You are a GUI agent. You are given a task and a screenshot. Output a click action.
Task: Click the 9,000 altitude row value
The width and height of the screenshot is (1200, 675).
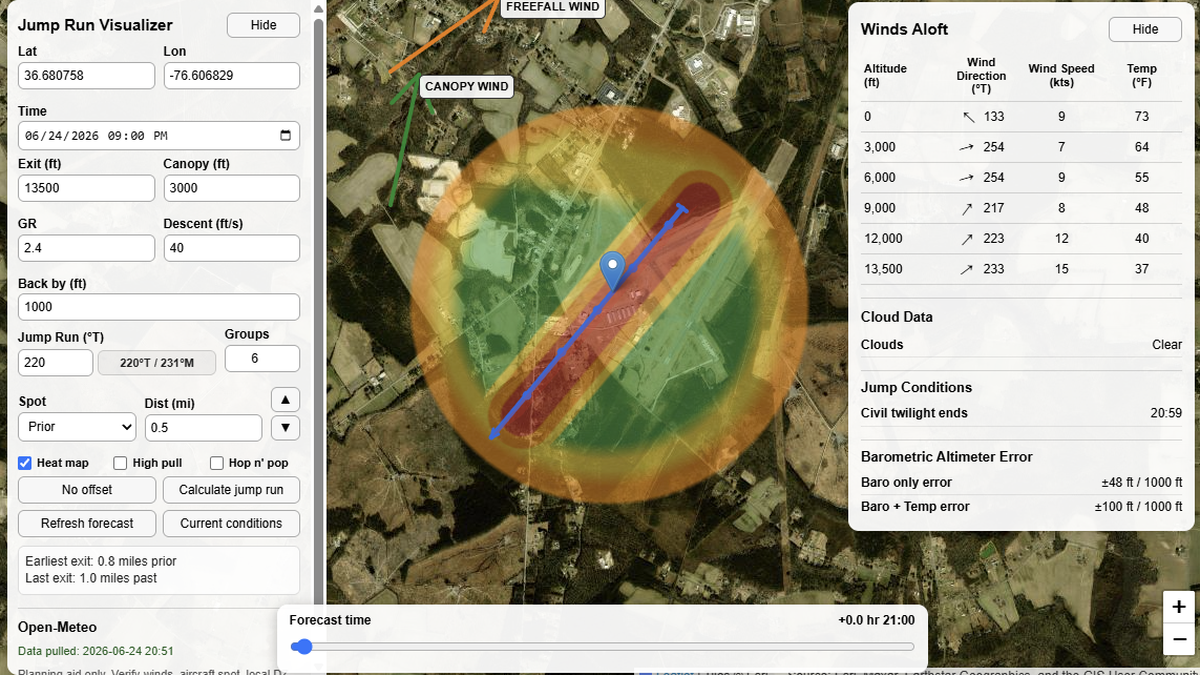point(880,208)
